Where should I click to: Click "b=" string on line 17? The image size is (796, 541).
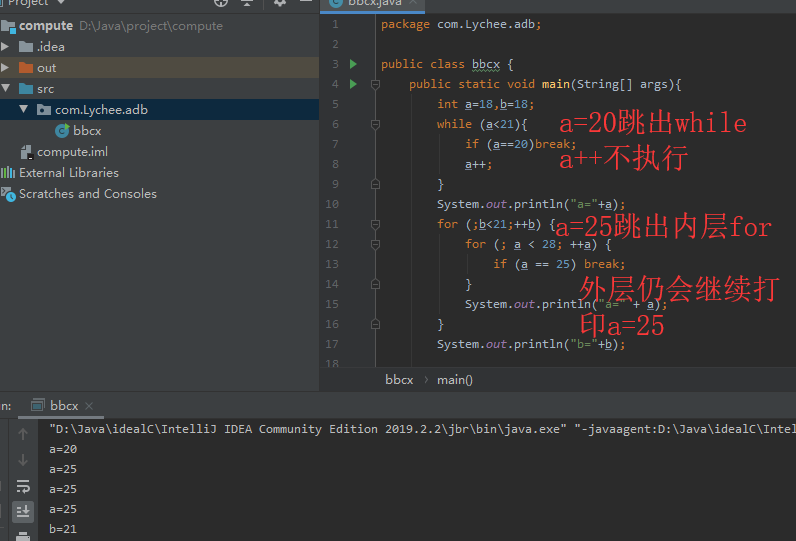pos(583,344)
